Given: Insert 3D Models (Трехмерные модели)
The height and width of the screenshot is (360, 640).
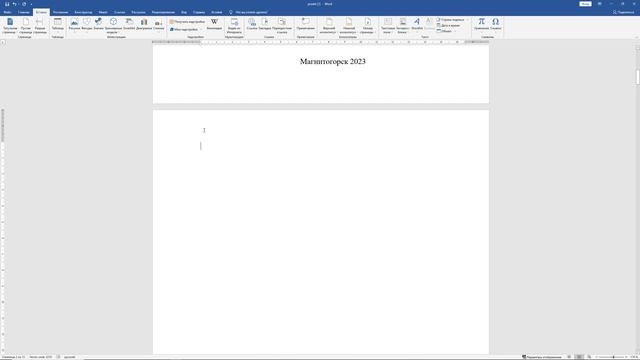Looking at the screenshot, I should 113,25.
